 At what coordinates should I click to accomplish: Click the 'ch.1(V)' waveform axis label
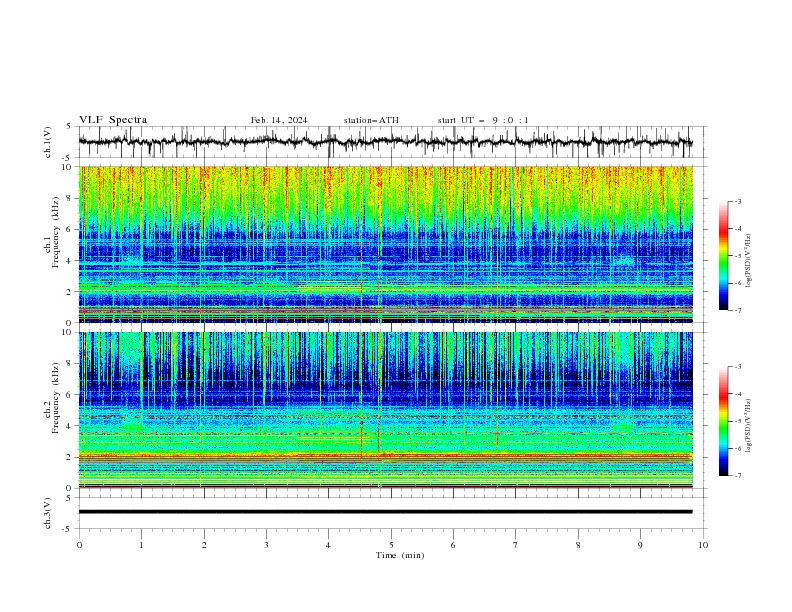pos(48,142)
